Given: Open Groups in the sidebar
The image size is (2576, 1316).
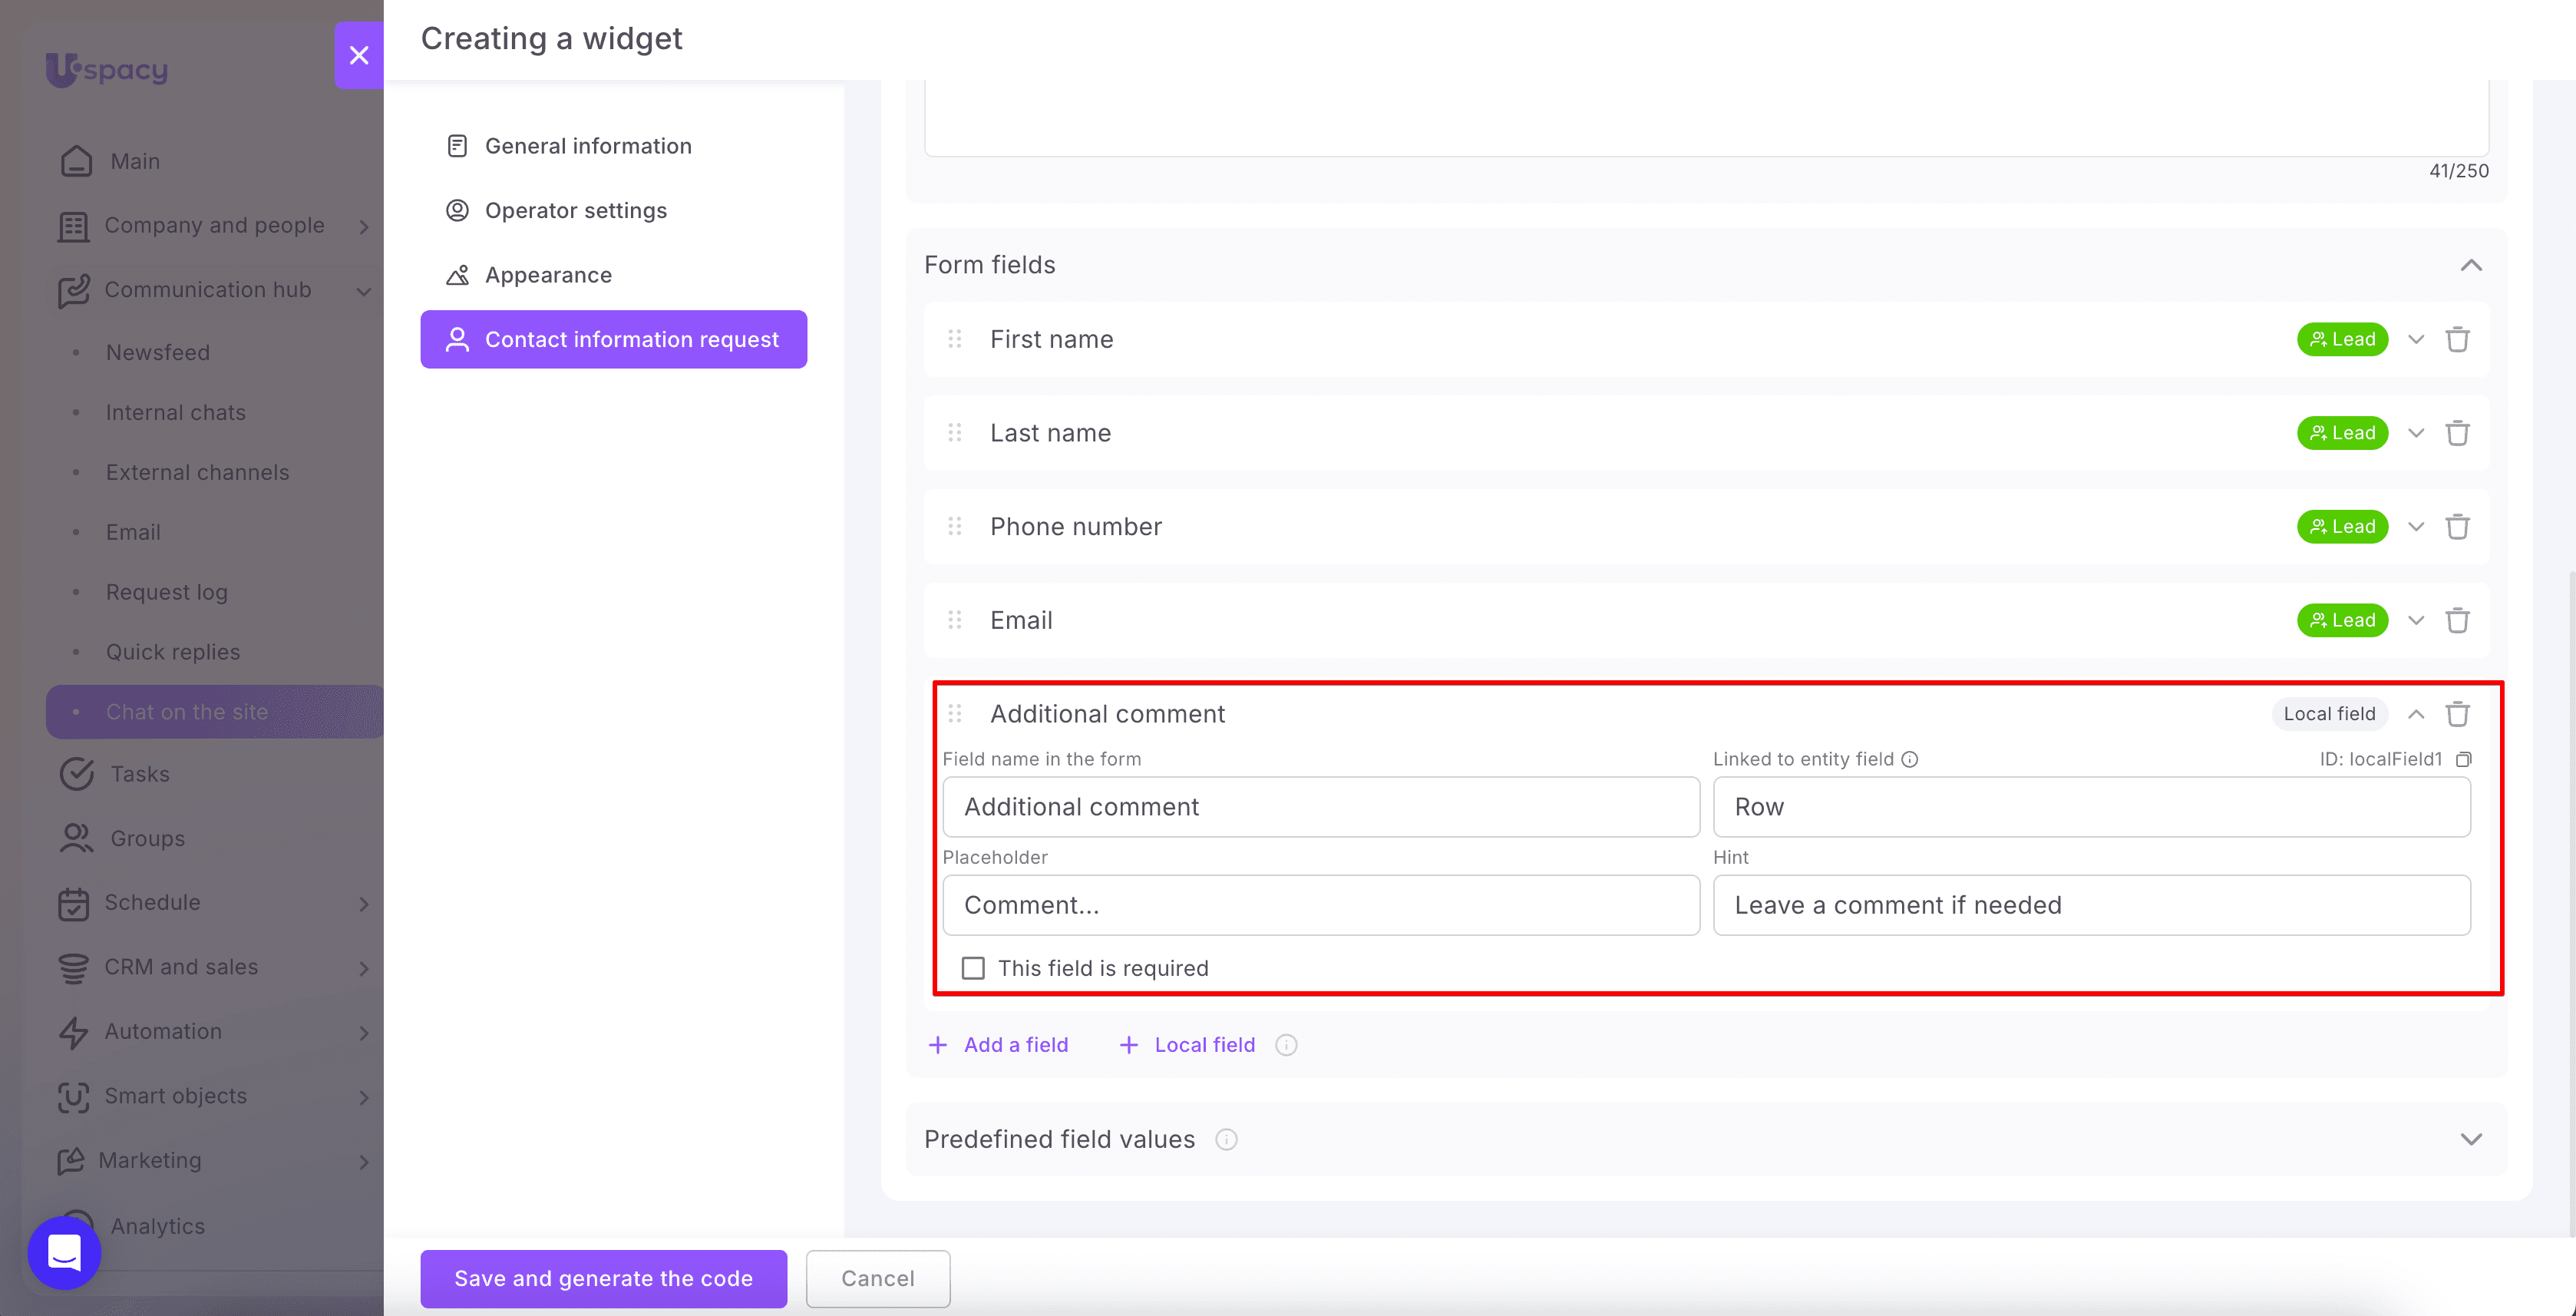Looking at the screenshot, I should pyautogui.click(x=123, y=838).
